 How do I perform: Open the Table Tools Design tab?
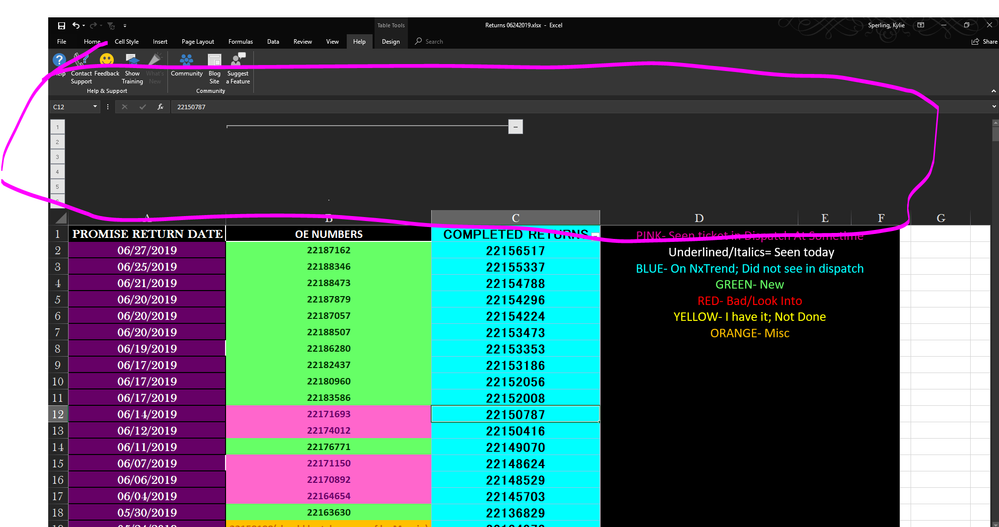point(391,41)
